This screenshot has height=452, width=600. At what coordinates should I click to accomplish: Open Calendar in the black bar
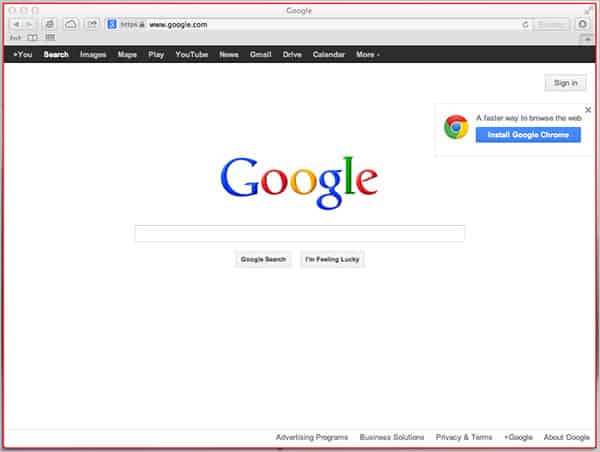(329, 54)
